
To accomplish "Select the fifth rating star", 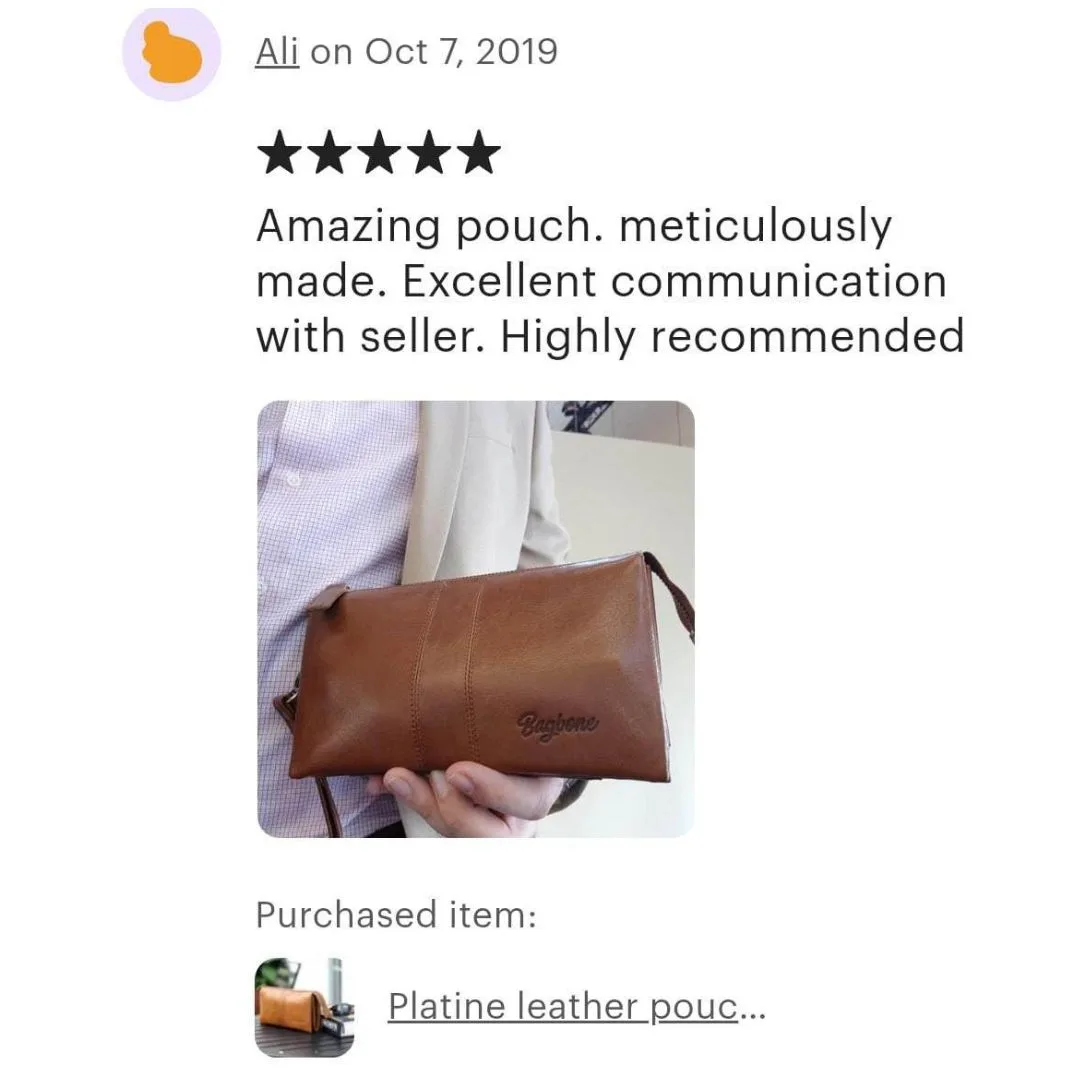I will coord(479,152).
